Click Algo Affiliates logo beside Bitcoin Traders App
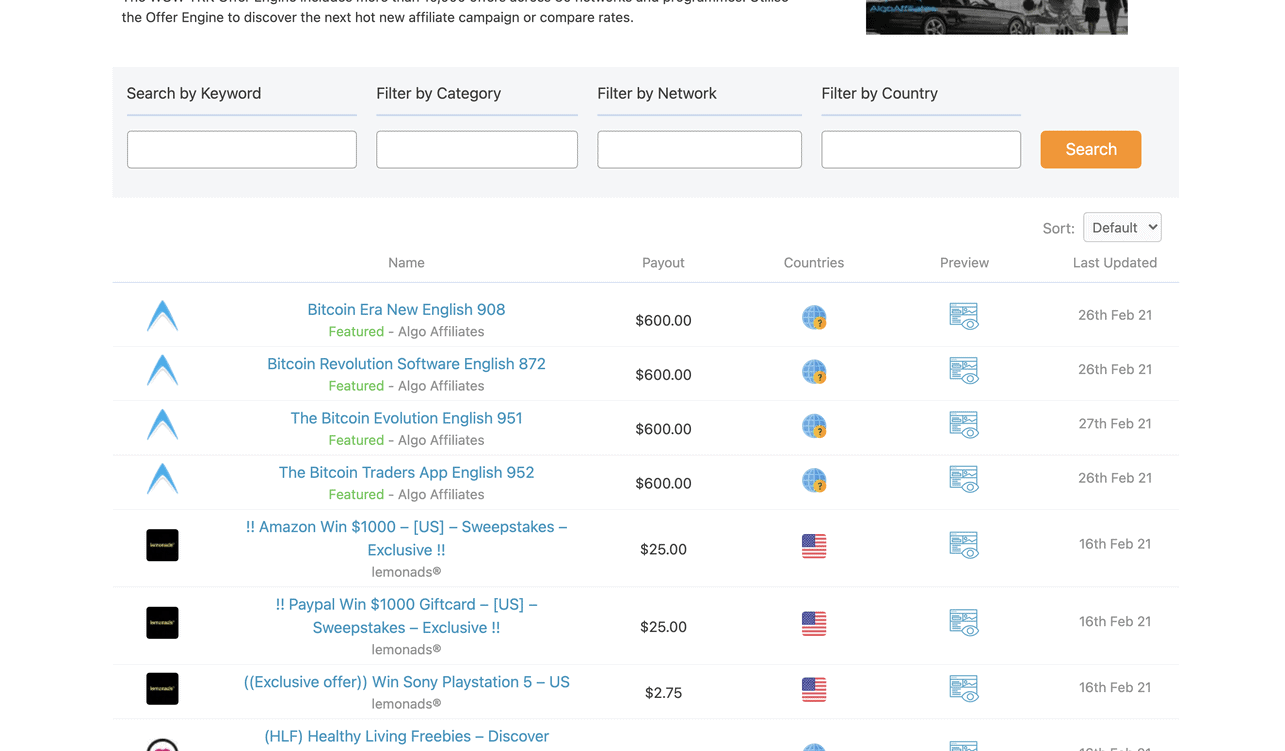This screenshot has height=751, width=1285. tap(162, 479)
